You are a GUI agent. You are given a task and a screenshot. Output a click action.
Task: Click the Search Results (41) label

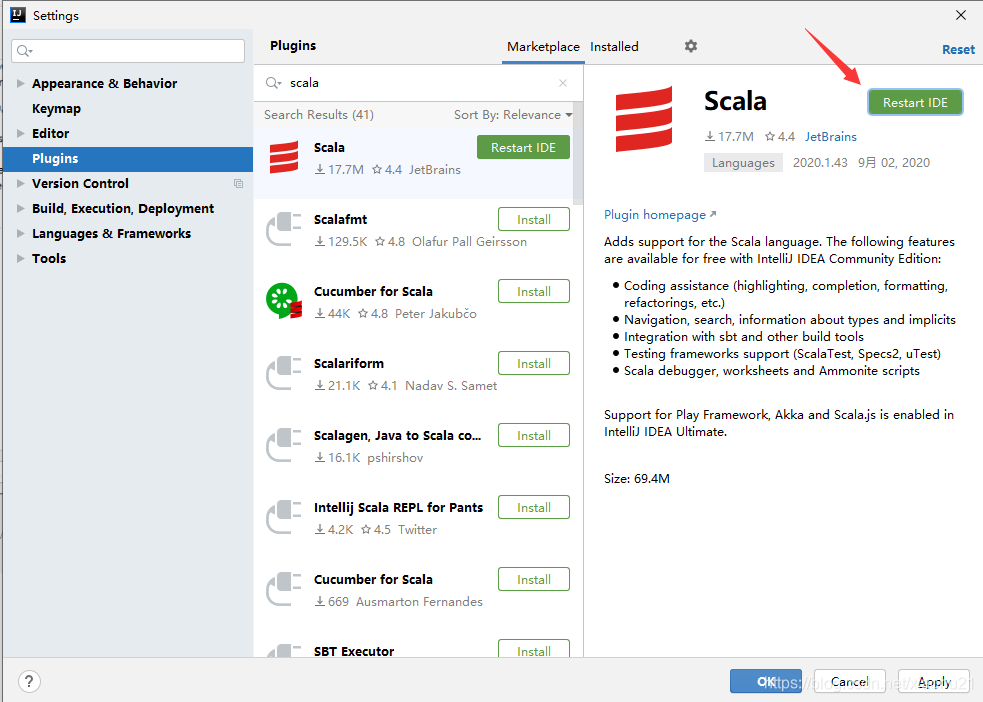click(318, 115)
